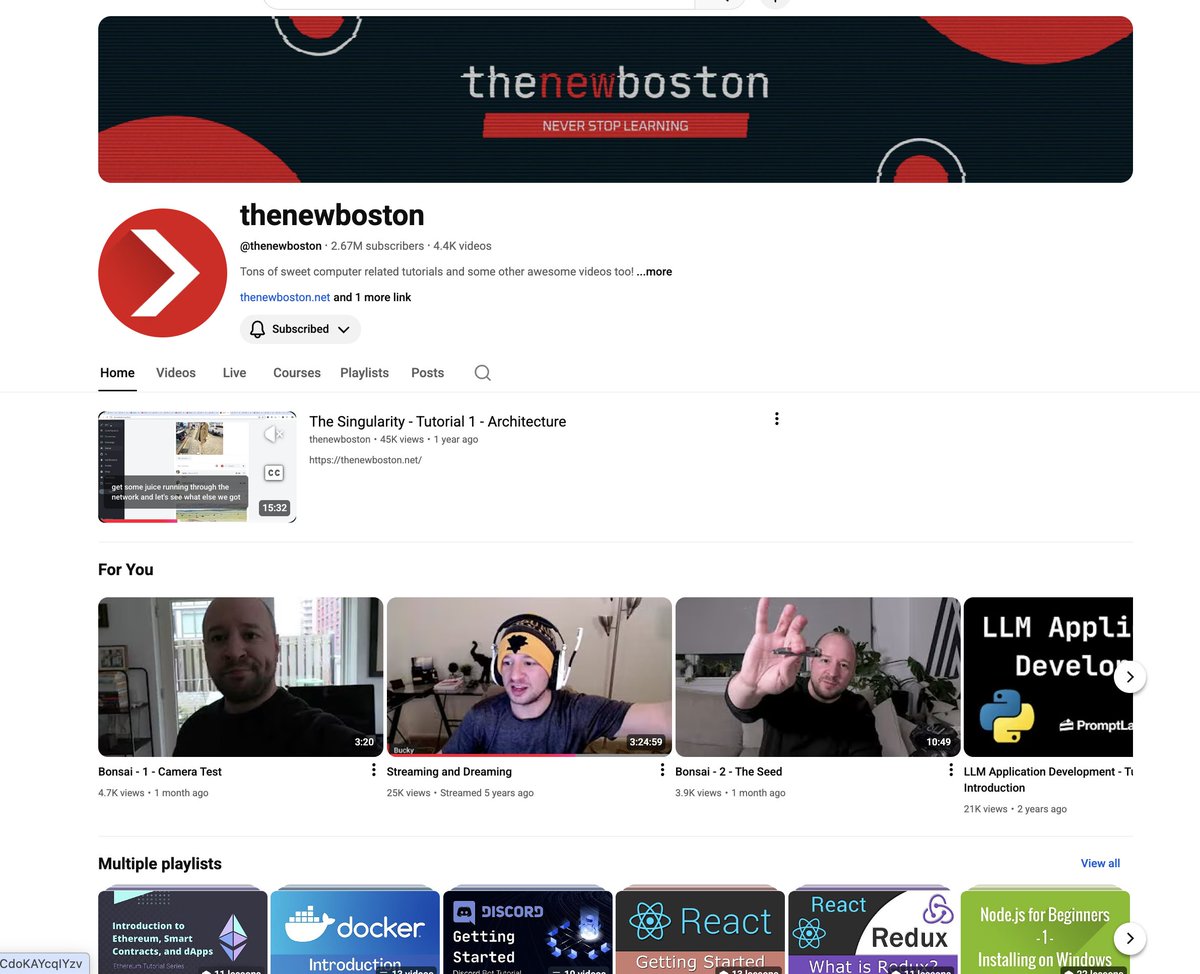
Task: Click the red progress bar on featured video
Action: point(138,521)
